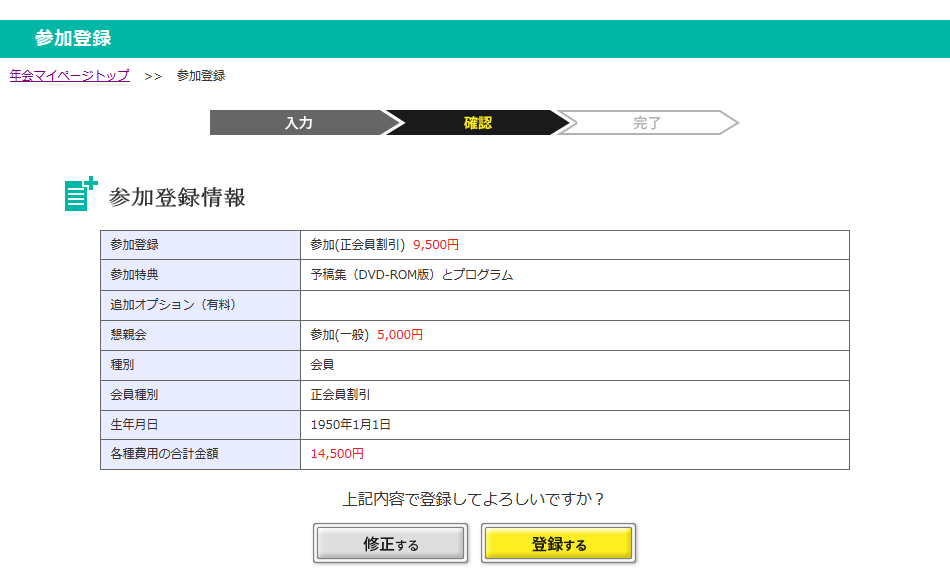Select the 入力 step in progress bar

pyautogui.click(x=298, y=123)
